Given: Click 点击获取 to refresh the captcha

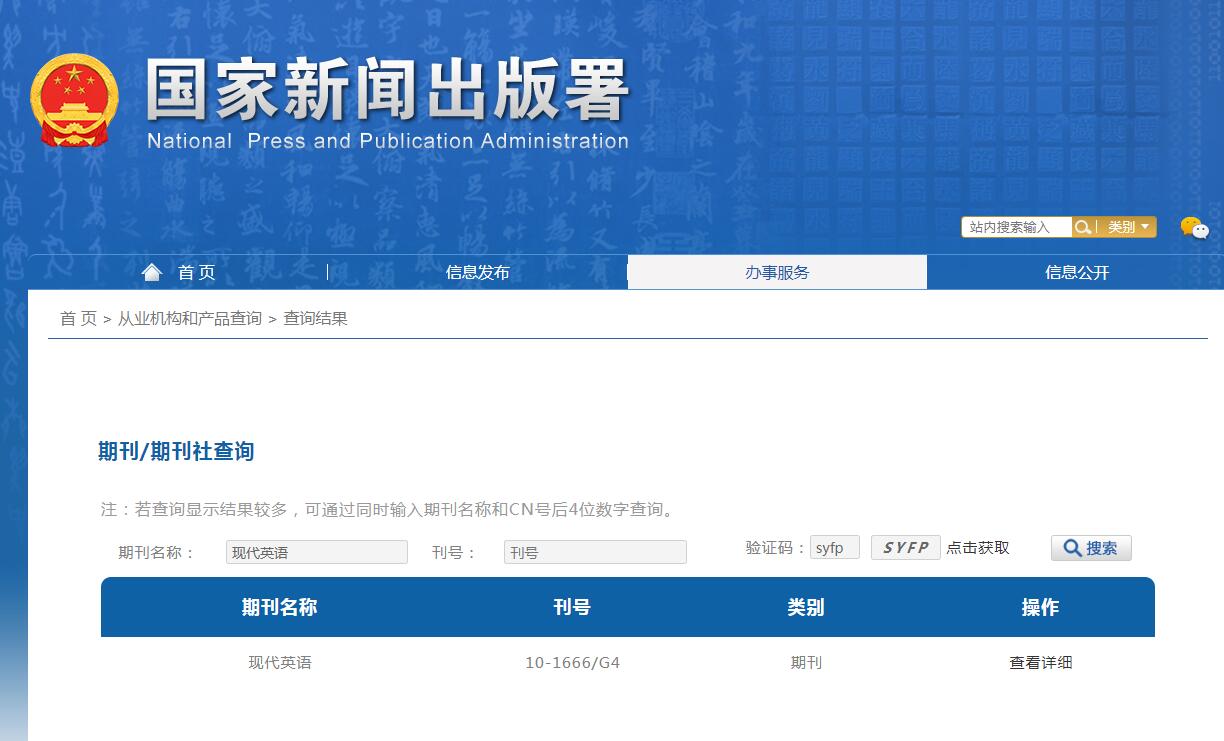Looking at the screenshot, I should pyautogui.click(x=979, y=548).
